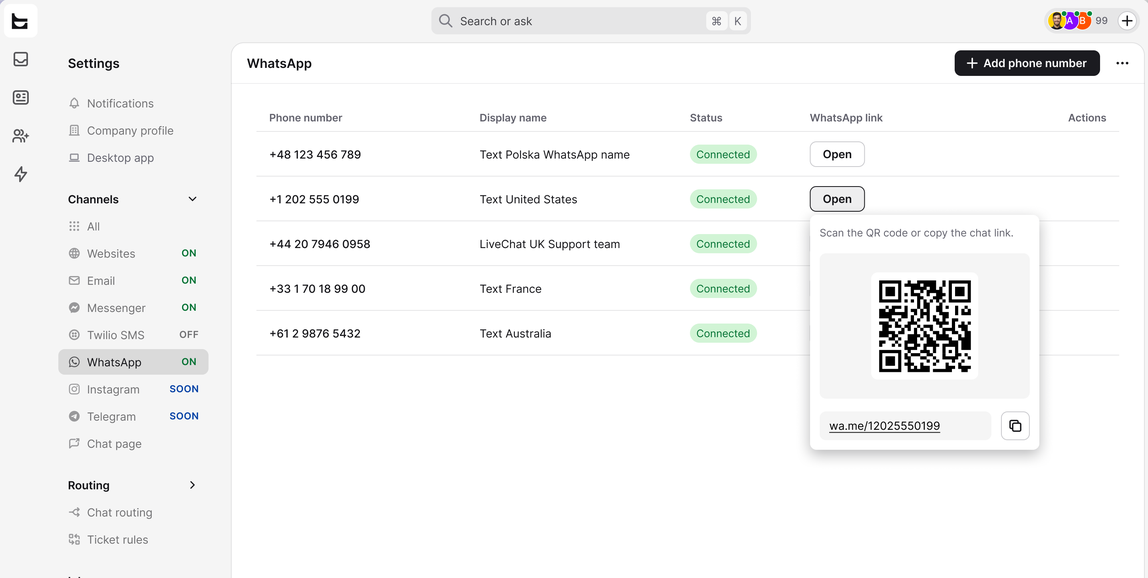Click the OFF label next to Twilio SMS
Viewport: 1148px width, 578px height.
189,335
